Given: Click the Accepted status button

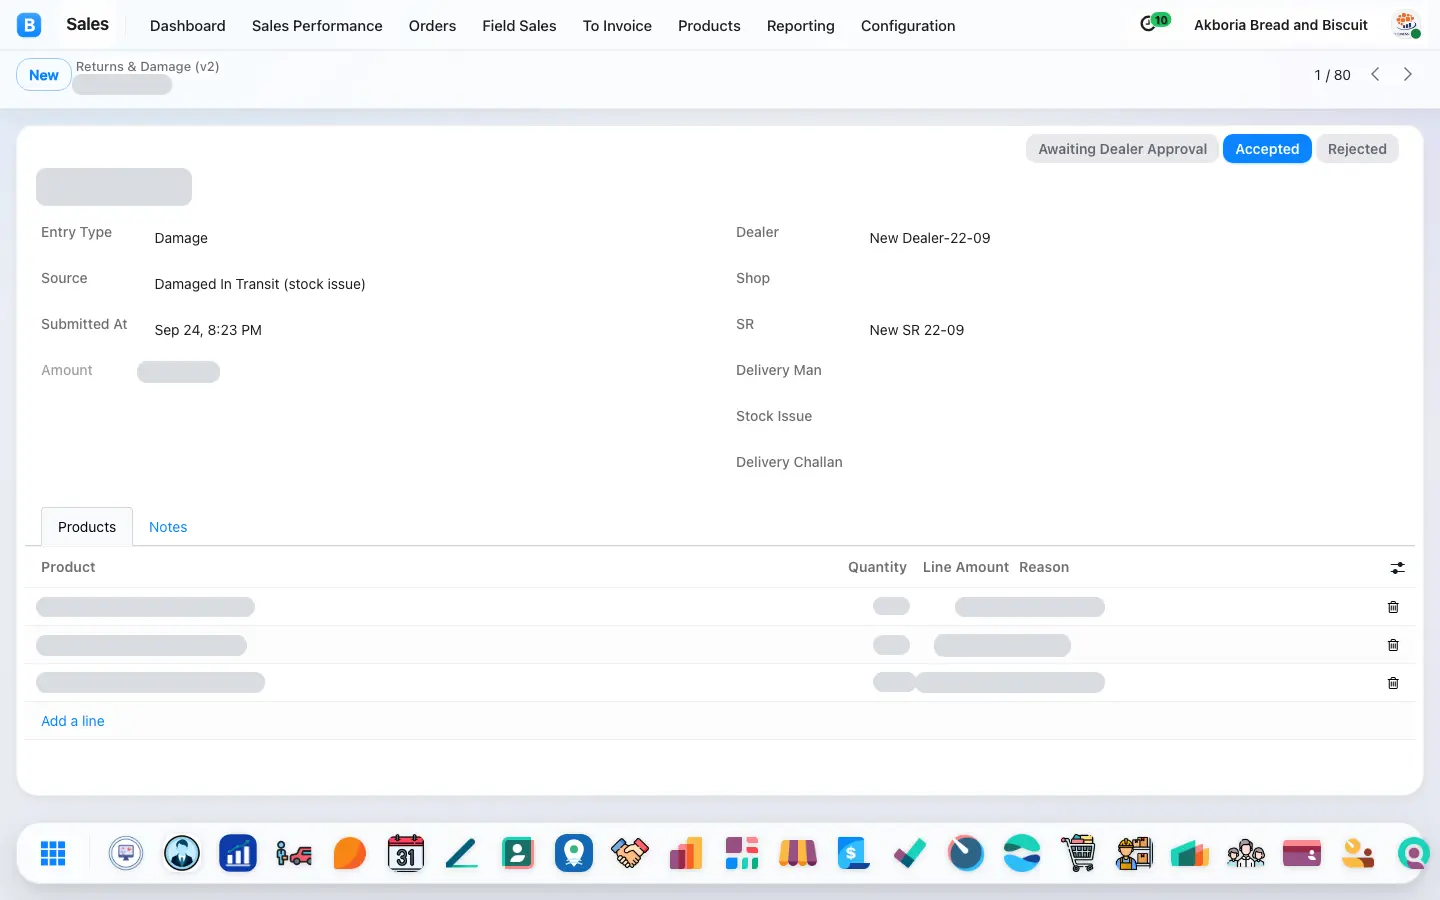Looking at the screenshot, I should [1267, 149].
